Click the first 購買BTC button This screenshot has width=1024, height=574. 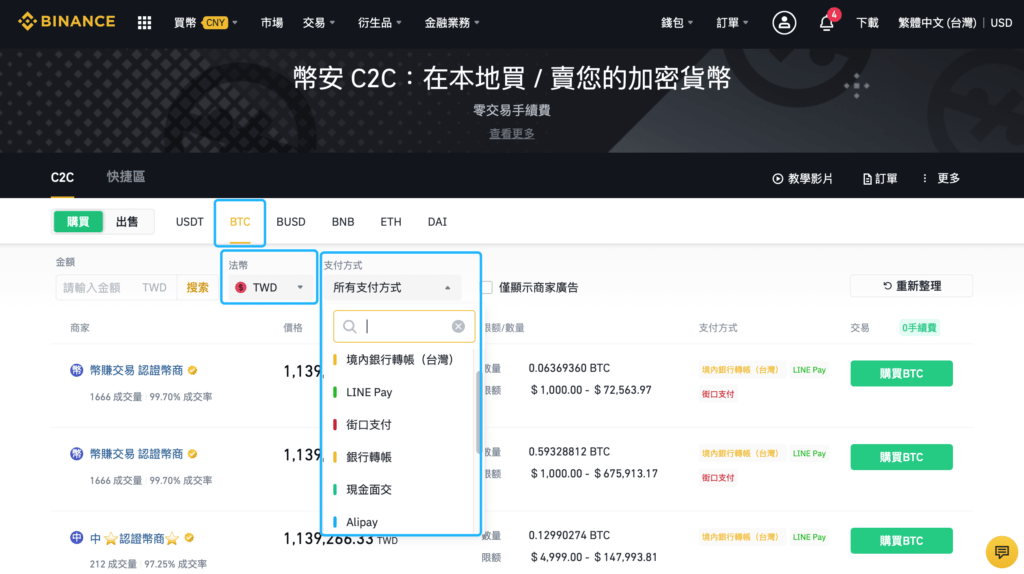coord(901,373)
